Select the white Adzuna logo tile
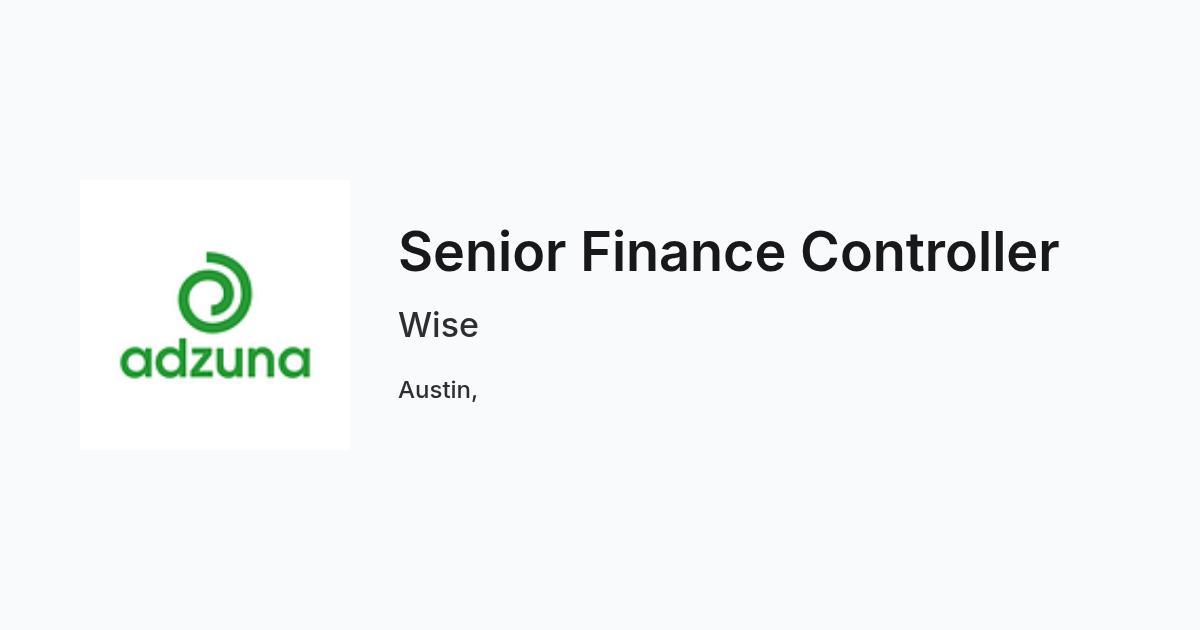The width and height of the screenshot is (1200, 630). click(215, 315)
